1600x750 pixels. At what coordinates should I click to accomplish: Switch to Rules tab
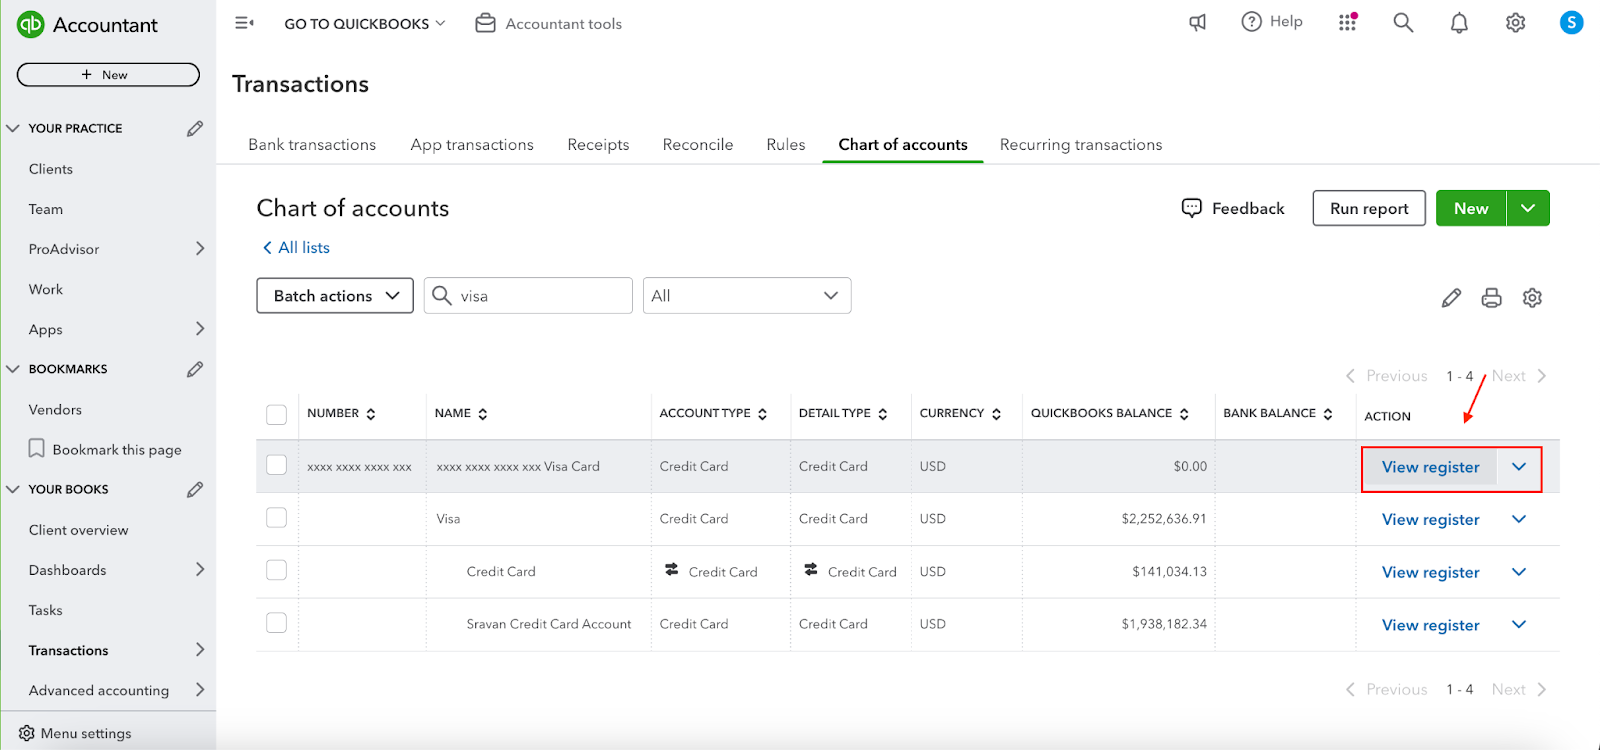click(x=786, y=144)
